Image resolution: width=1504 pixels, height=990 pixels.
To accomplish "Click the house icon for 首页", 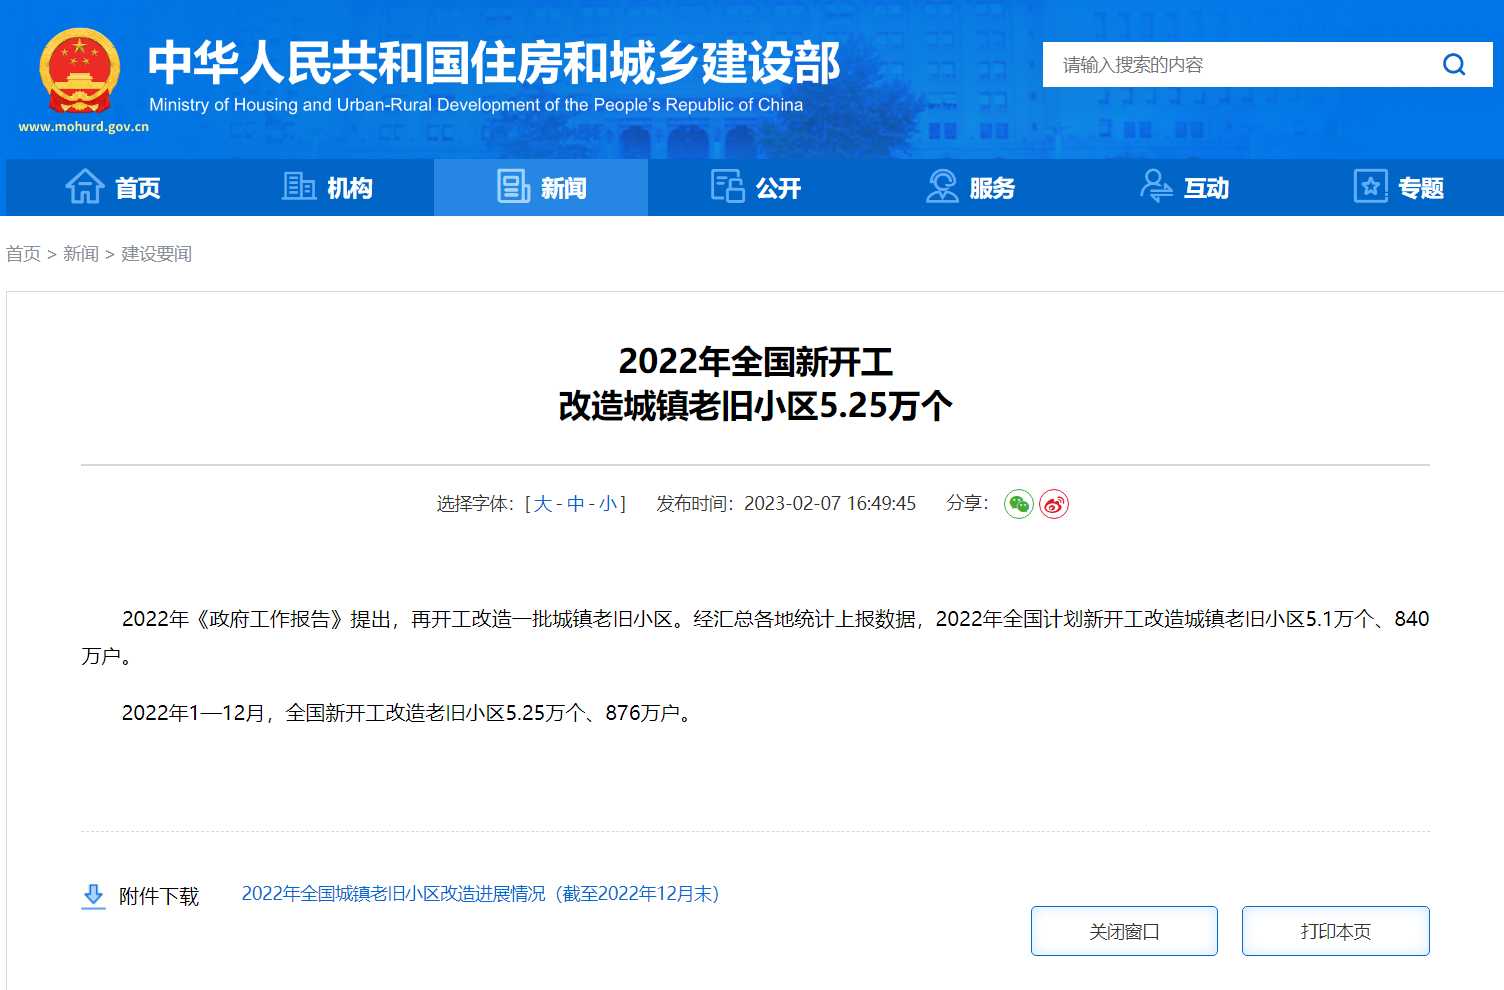I will coord(85,187).
